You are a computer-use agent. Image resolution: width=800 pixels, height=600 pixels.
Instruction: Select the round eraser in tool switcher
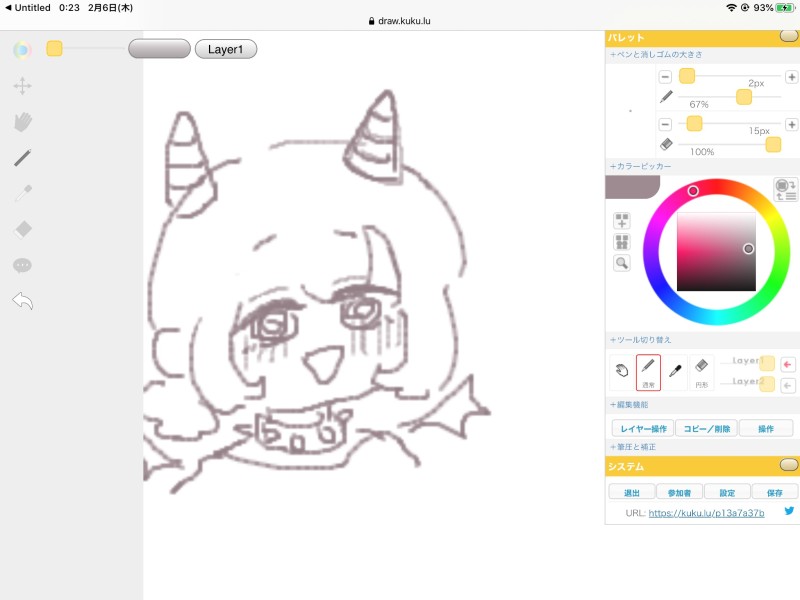click(702, 371)
